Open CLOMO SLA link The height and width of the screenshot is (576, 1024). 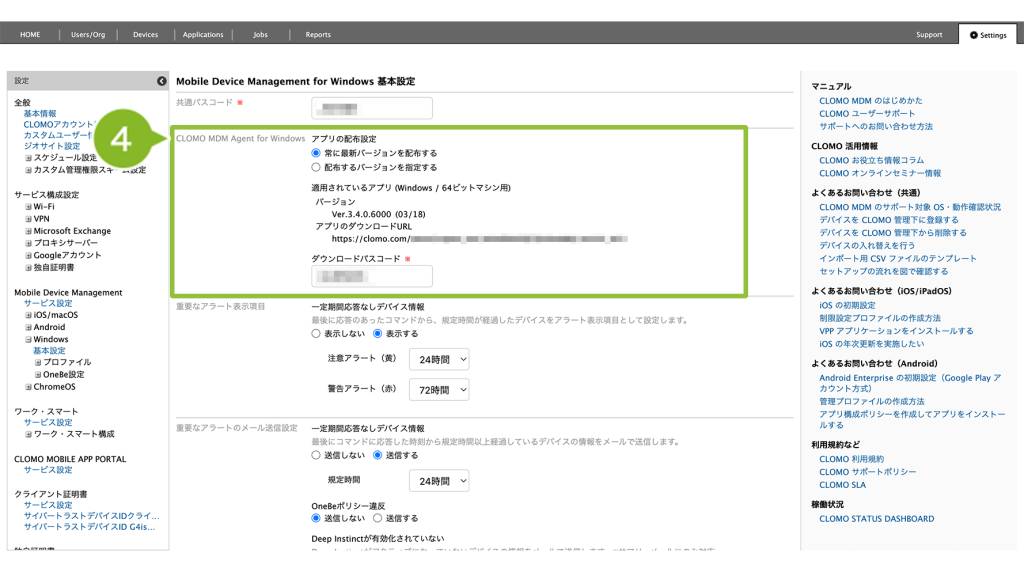[x=842, y=485]
